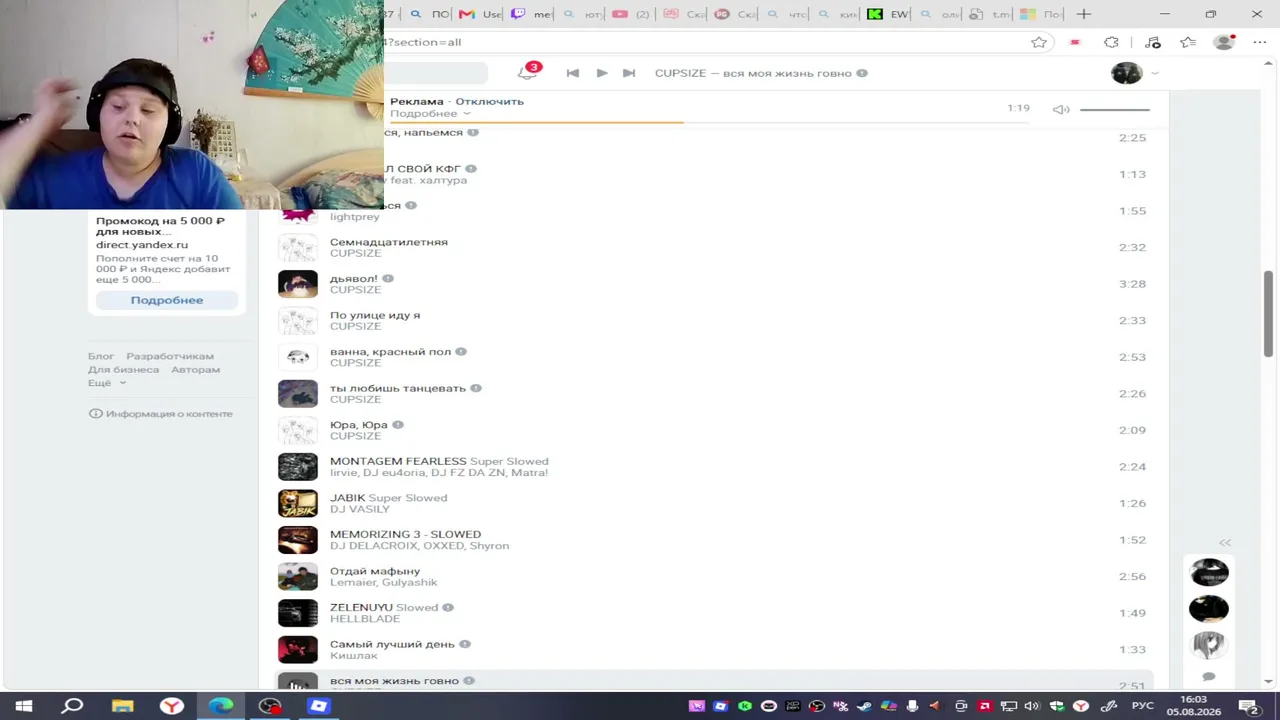Bookmark this page with the star icon
Screen dimensions: 1280x720
coord(1039,42)
